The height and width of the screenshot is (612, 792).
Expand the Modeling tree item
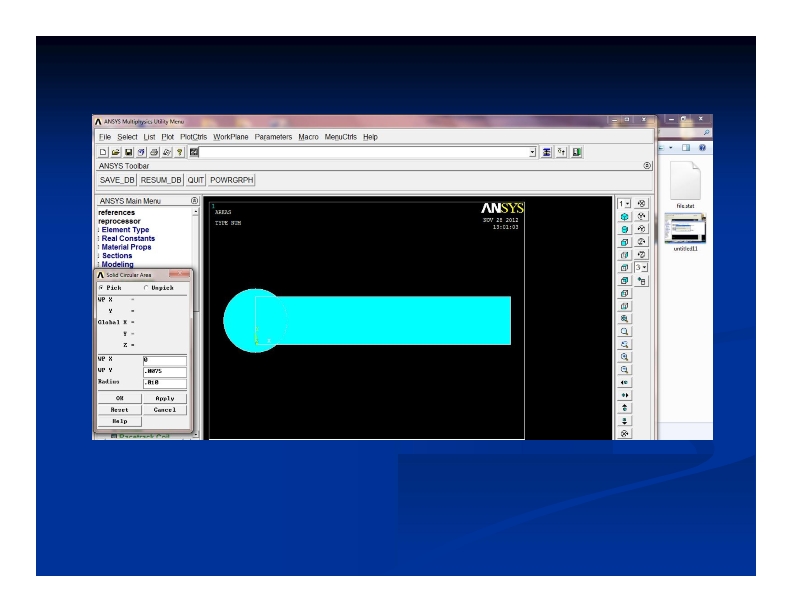click(x=117, y=265)
